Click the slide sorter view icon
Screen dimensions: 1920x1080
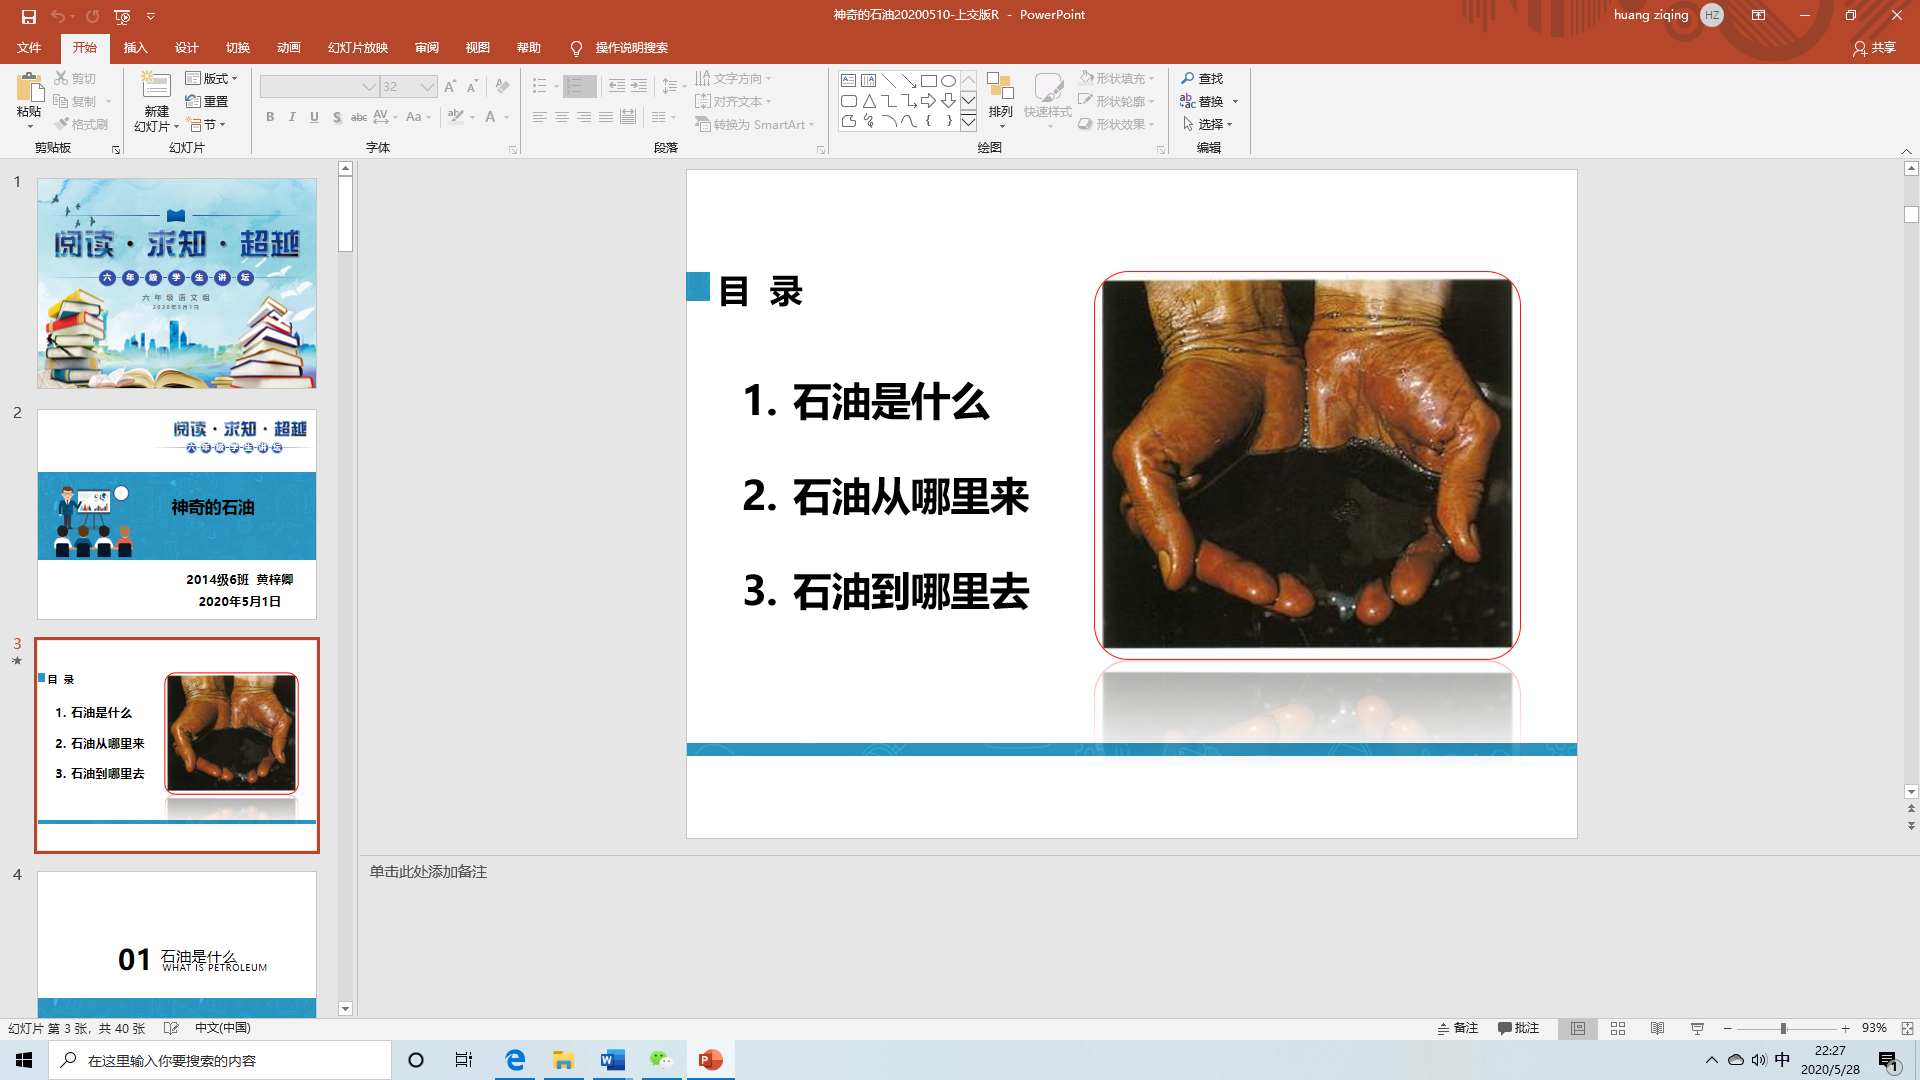coord(1618,1028)
